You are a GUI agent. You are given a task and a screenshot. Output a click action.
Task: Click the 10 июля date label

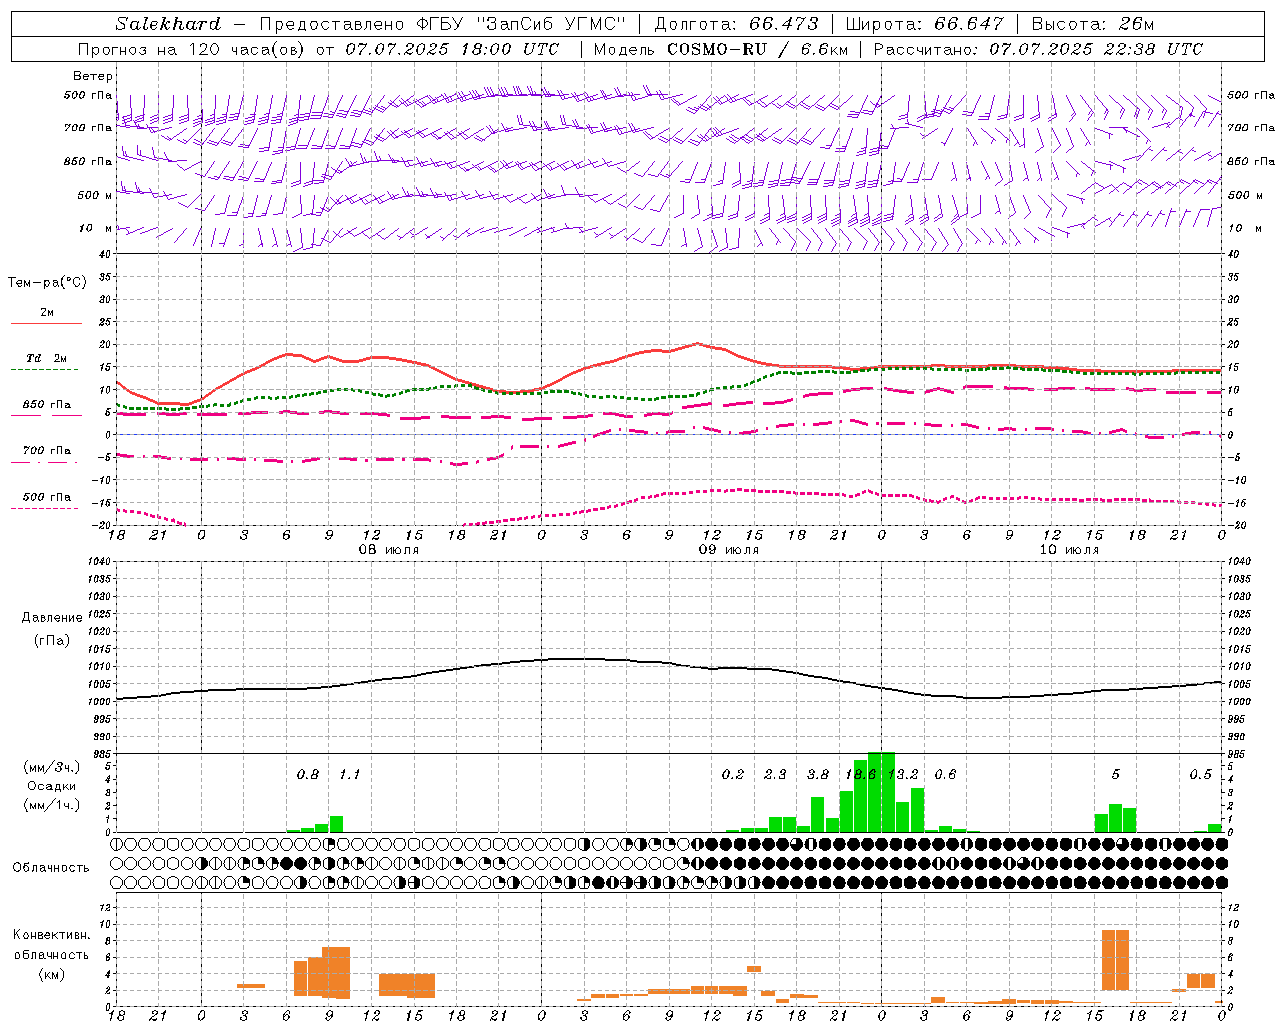(1068, 550)
